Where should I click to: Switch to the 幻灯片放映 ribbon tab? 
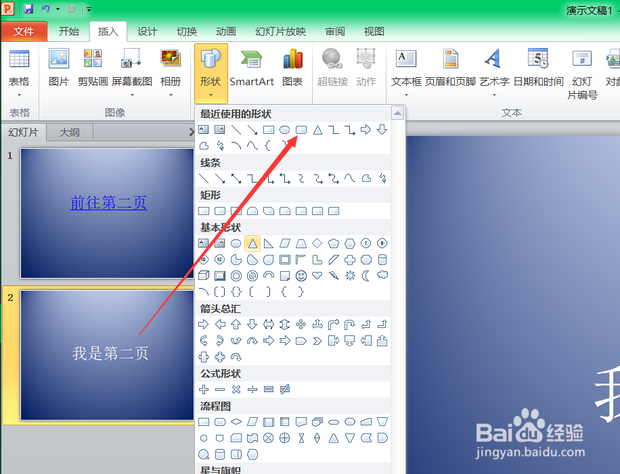coord(281,32)
